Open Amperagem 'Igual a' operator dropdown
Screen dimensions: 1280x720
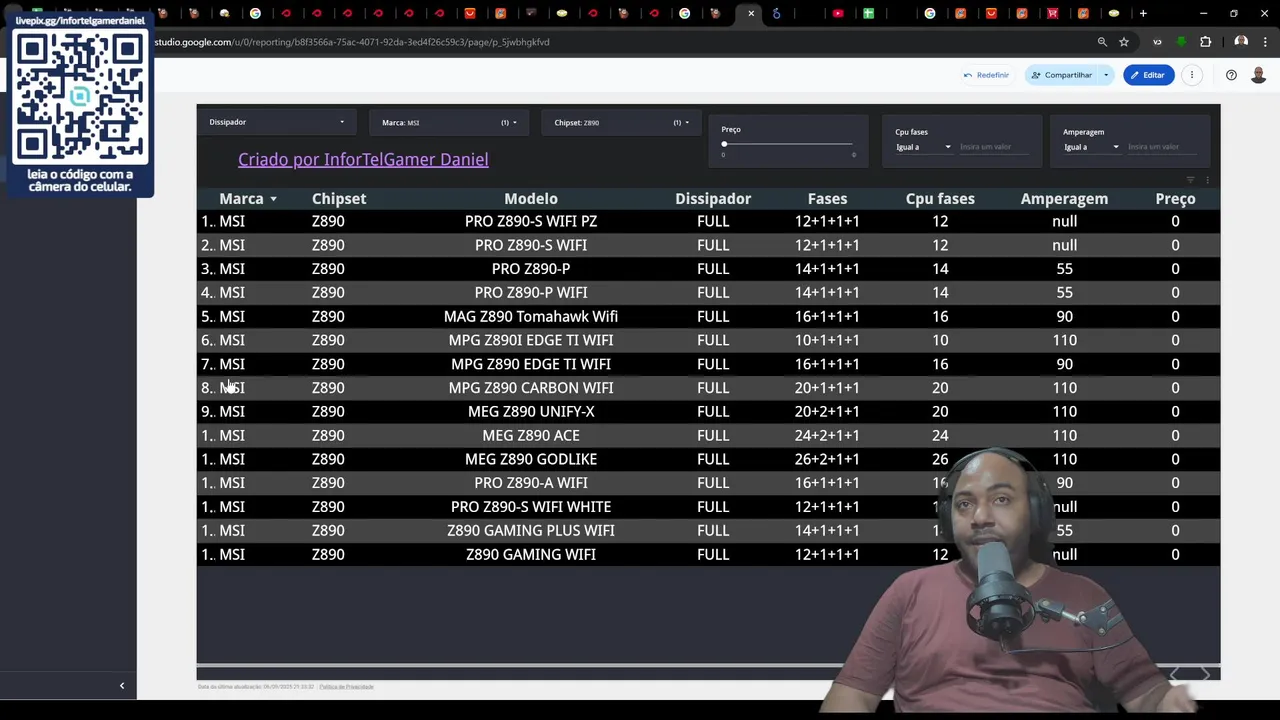[1091, 147]
